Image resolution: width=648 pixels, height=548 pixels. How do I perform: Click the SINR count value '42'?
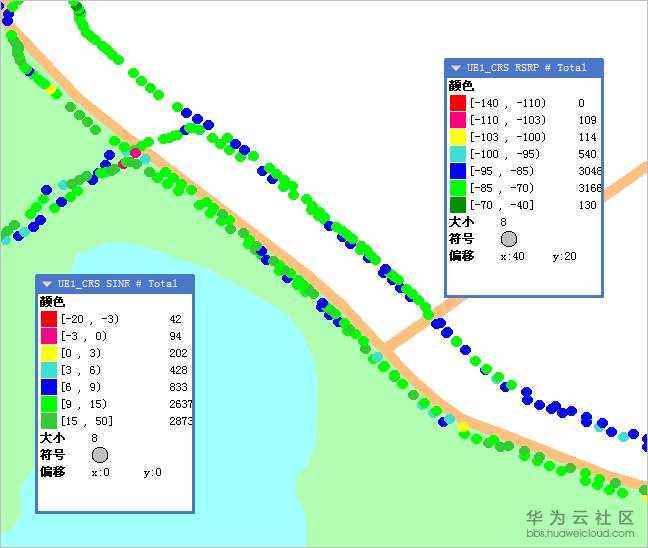tap(175, 319)
